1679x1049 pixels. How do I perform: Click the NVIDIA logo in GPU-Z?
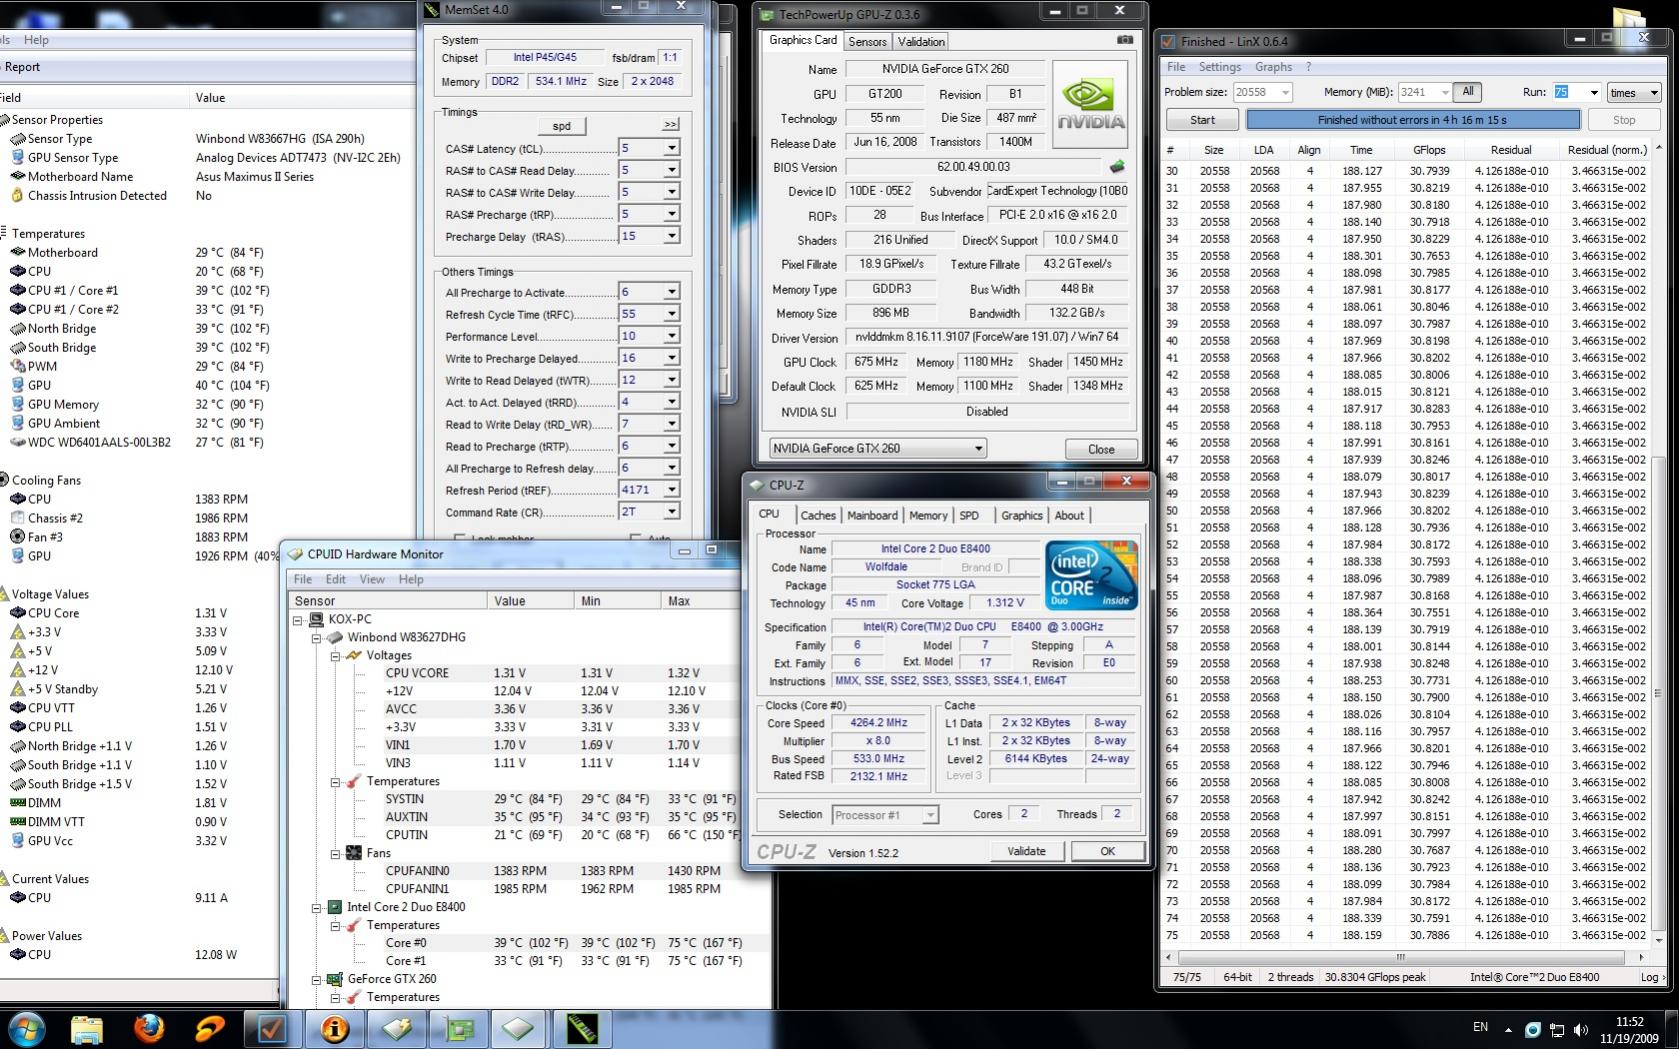pyautogui.click(x=1090, y=104)
